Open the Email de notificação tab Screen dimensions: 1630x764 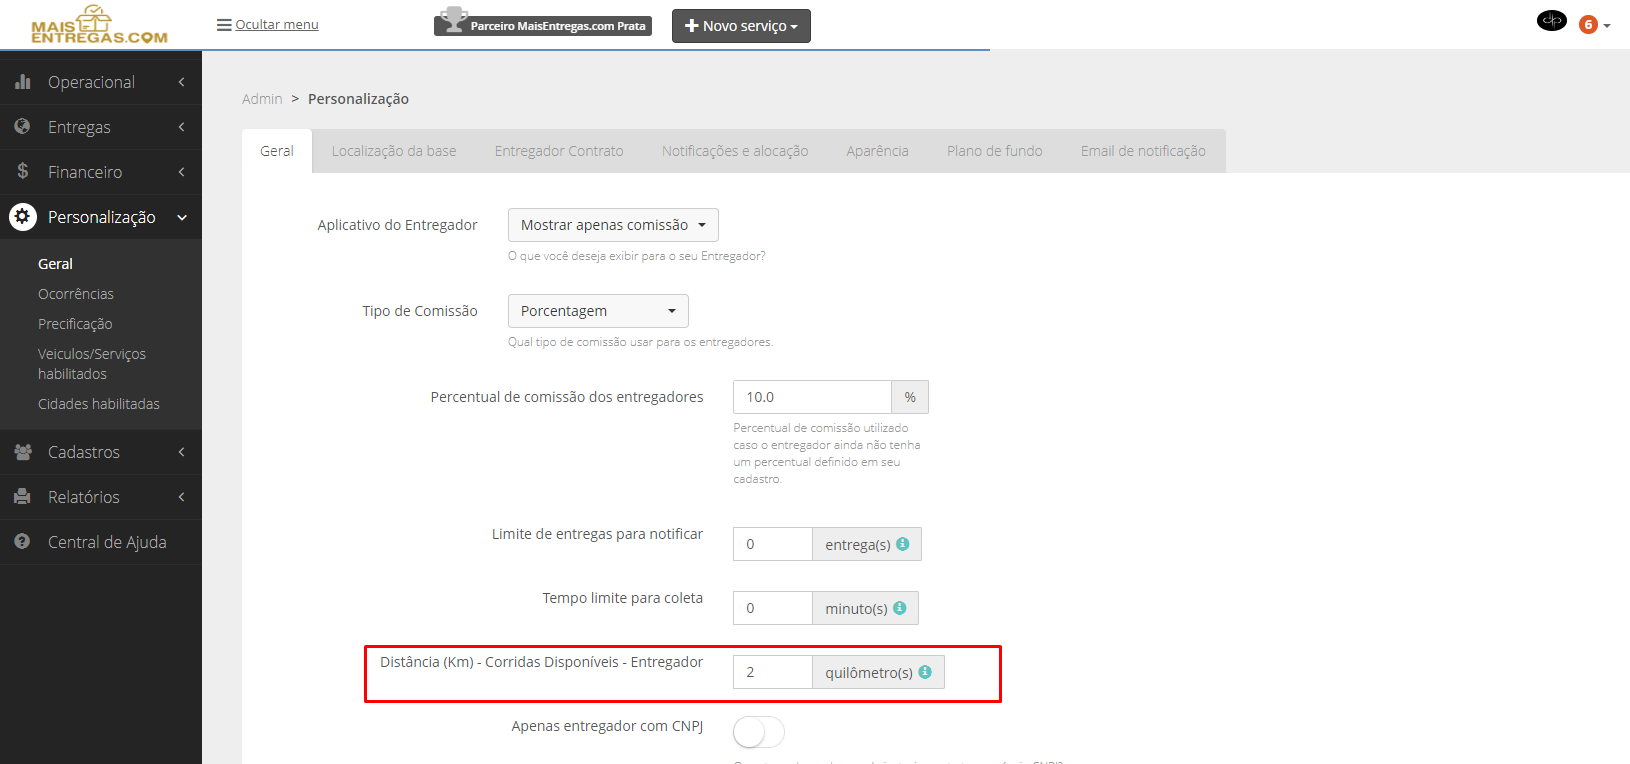(1143, 151)
